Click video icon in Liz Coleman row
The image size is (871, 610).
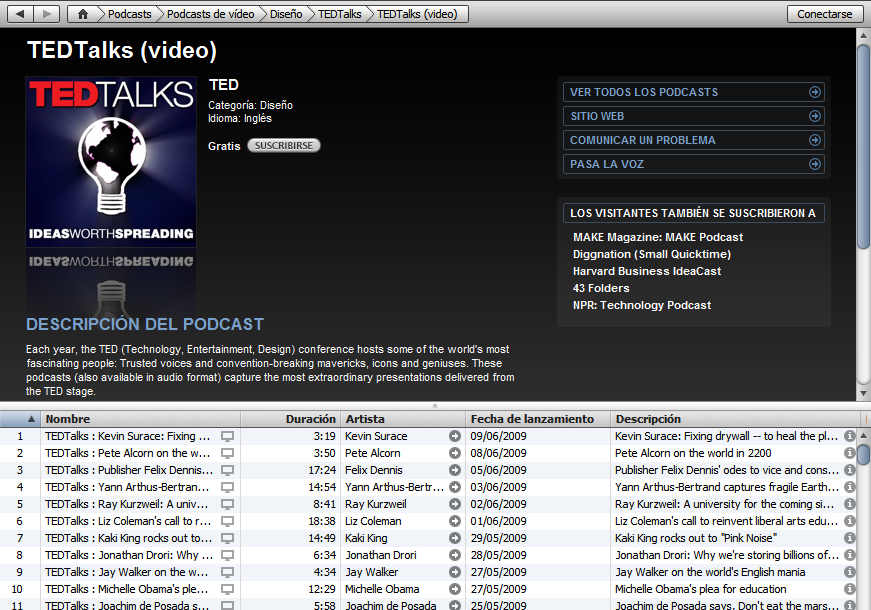click(227, 522)
